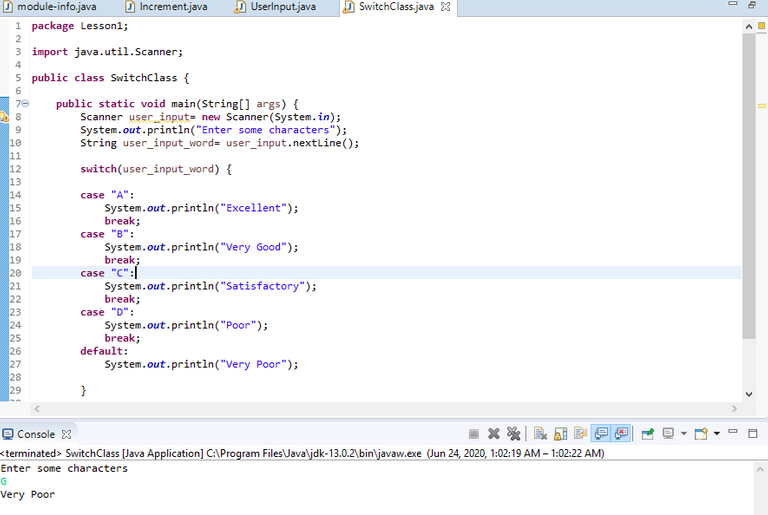Click the editor vertical scrollbar thumb
Viewport: 768px width, 515px height.
point(748,186)
